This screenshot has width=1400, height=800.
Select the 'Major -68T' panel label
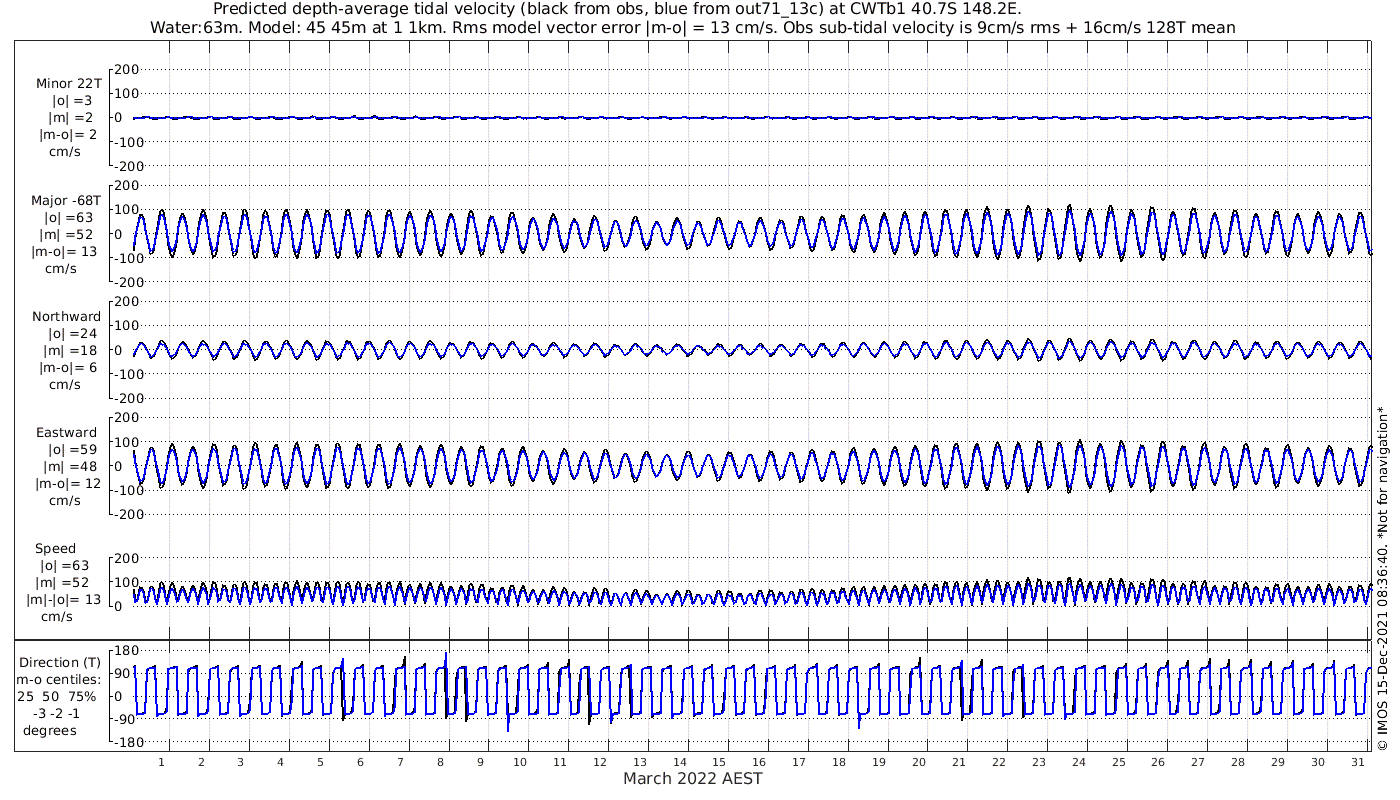click(x=66, y=201)
